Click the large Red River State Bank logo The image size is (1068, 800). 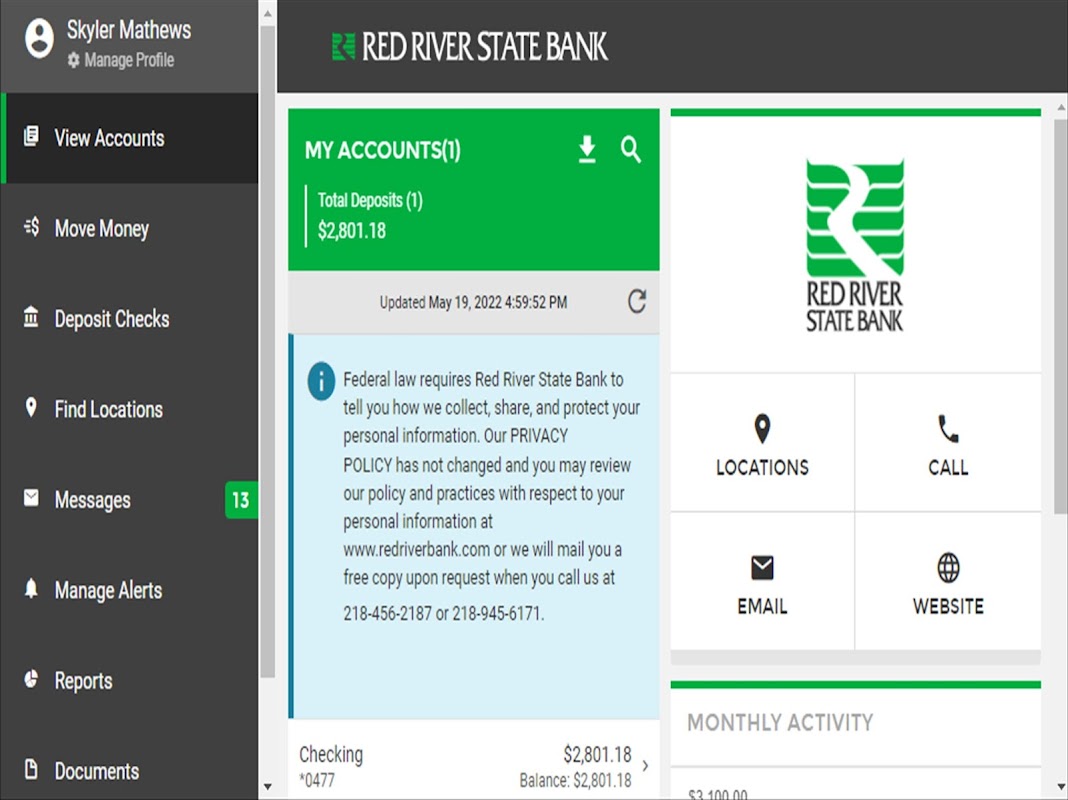(x=855, y=245)
